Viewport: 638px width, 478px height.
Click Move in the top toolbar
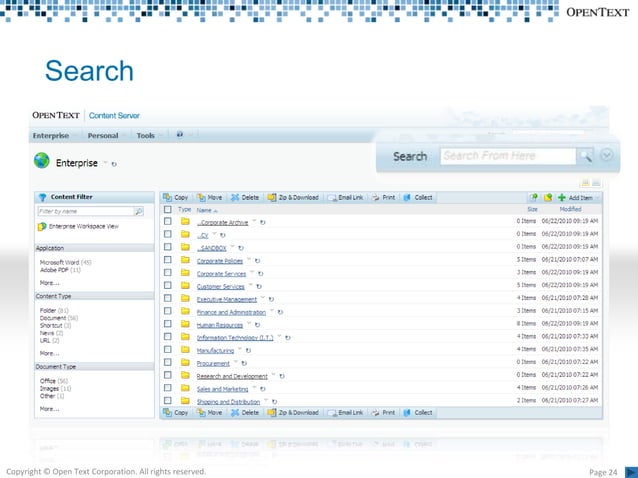click(210, 198)
